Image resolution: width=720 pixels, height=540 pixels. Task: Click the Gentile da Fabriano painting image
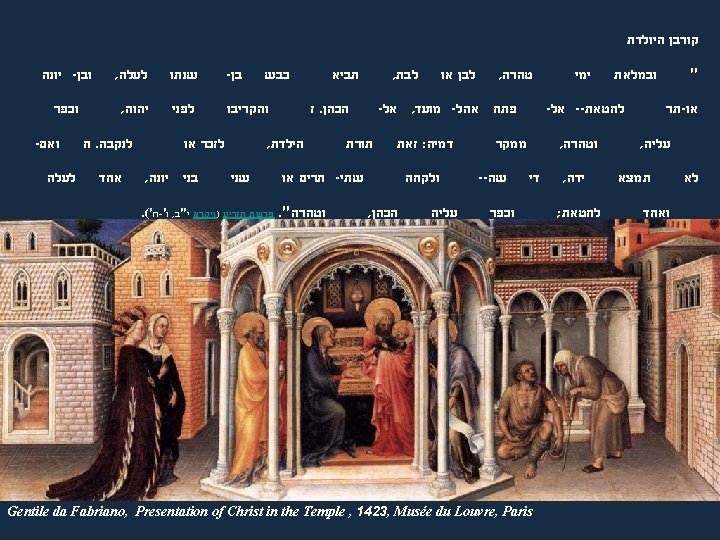(x=360, y=360)
